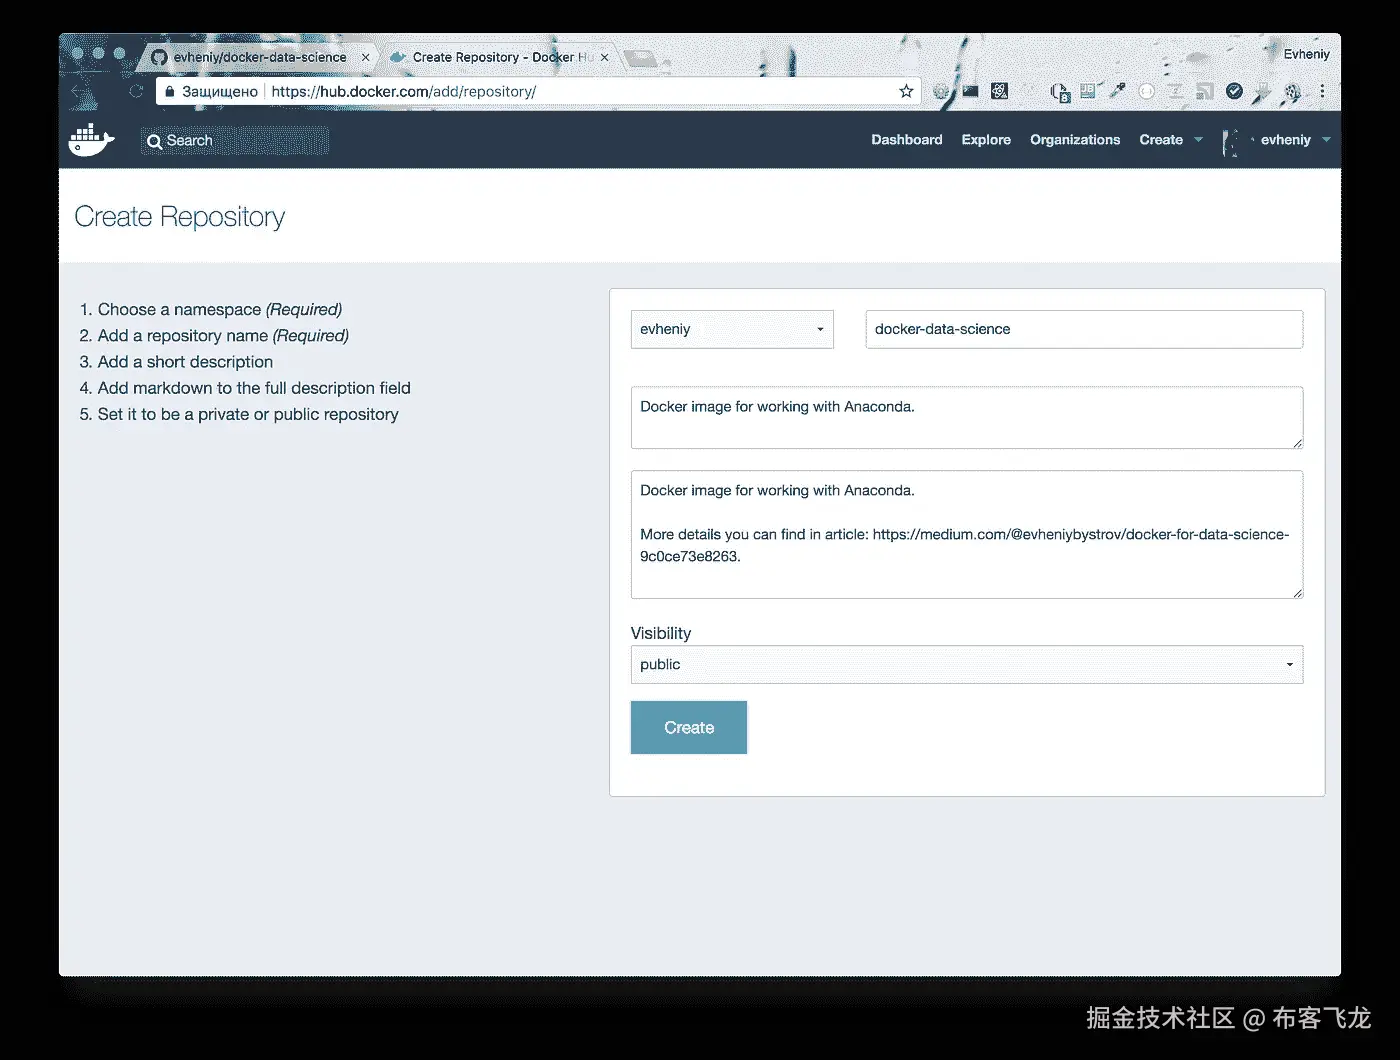Click the Create Repository heading
This screenshot has height=1060, width=1400.
[x=180, y=217]
